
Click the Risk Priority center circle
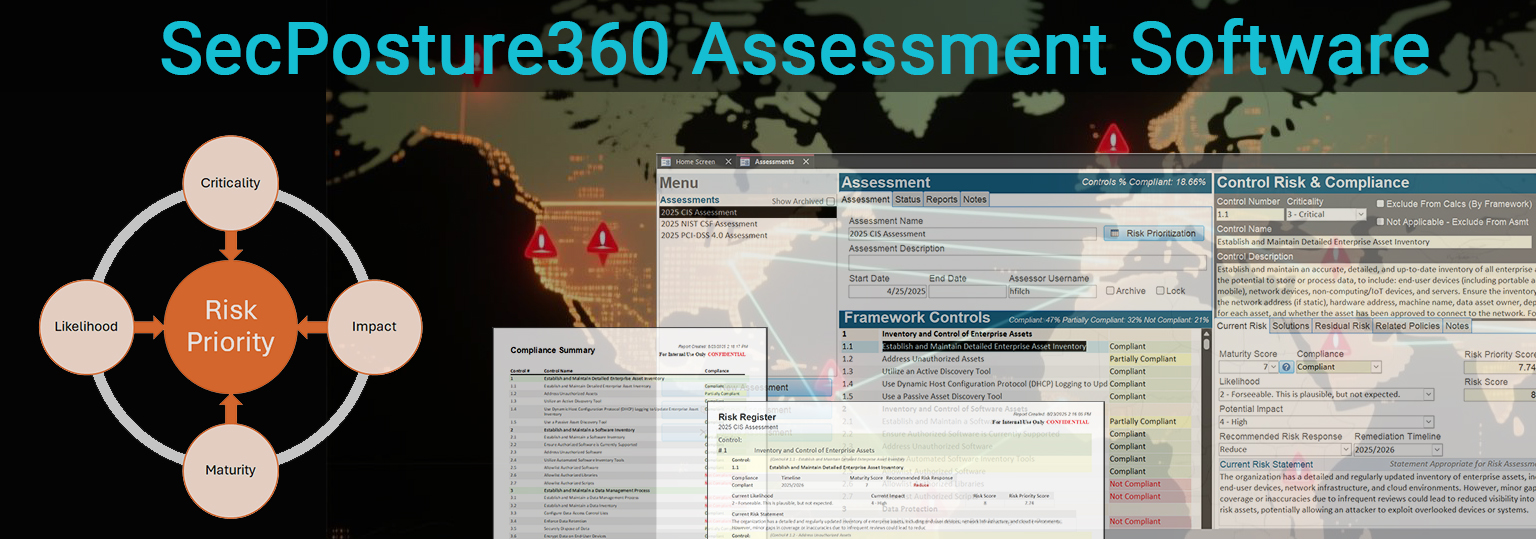pos(232,326)
